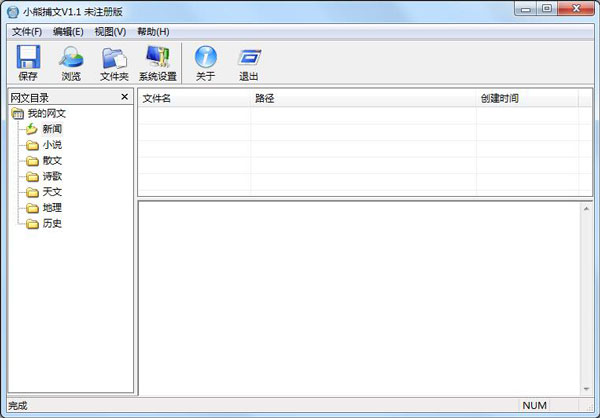Select the 我的网文 tree label
Image resolution: width=600 pixels, height=418 pixels.
(47, 113)
